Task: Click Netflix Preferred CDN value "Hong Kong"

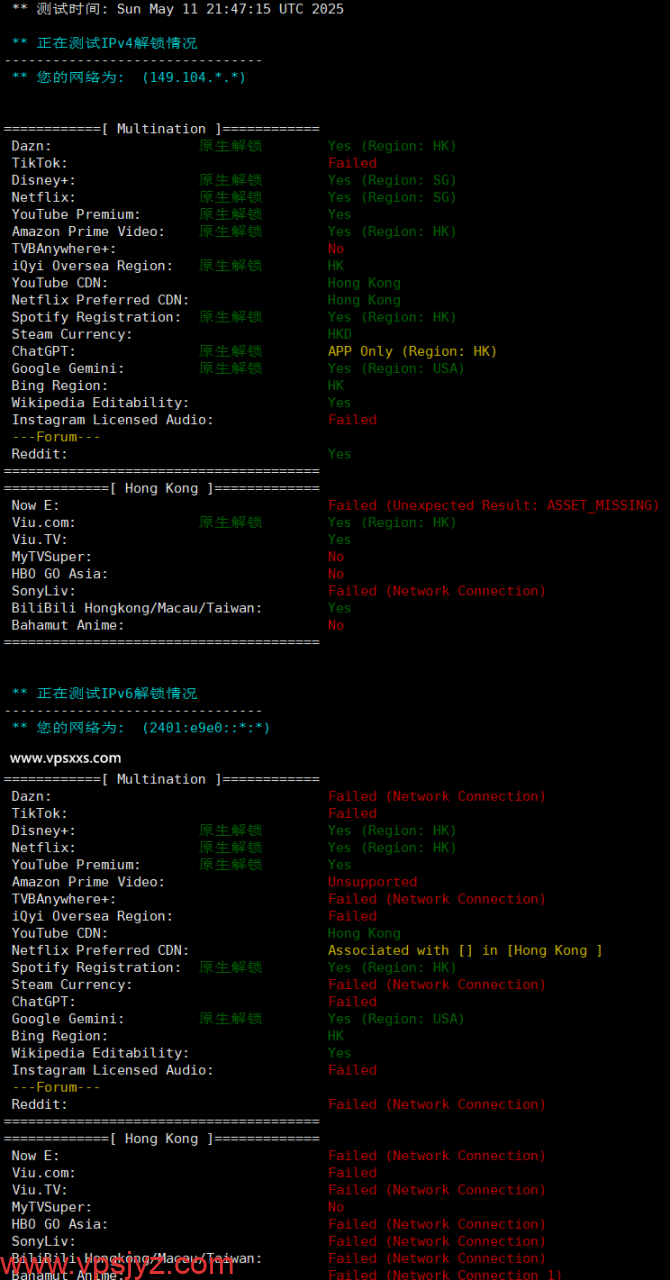Action: tap(364, 300)
